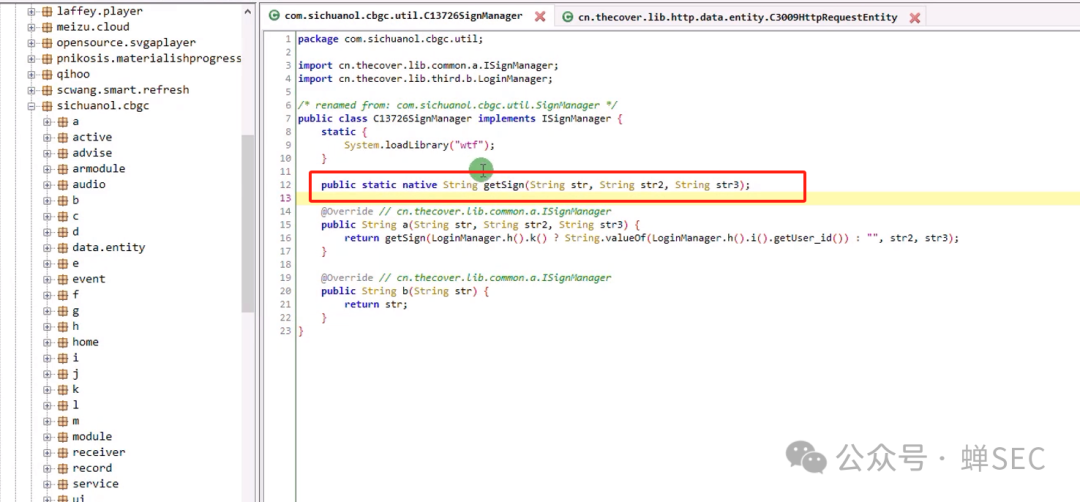This screenshot has height=502, width=1080.
Task: Expand the event subpackage node
Action: point(47,280)
